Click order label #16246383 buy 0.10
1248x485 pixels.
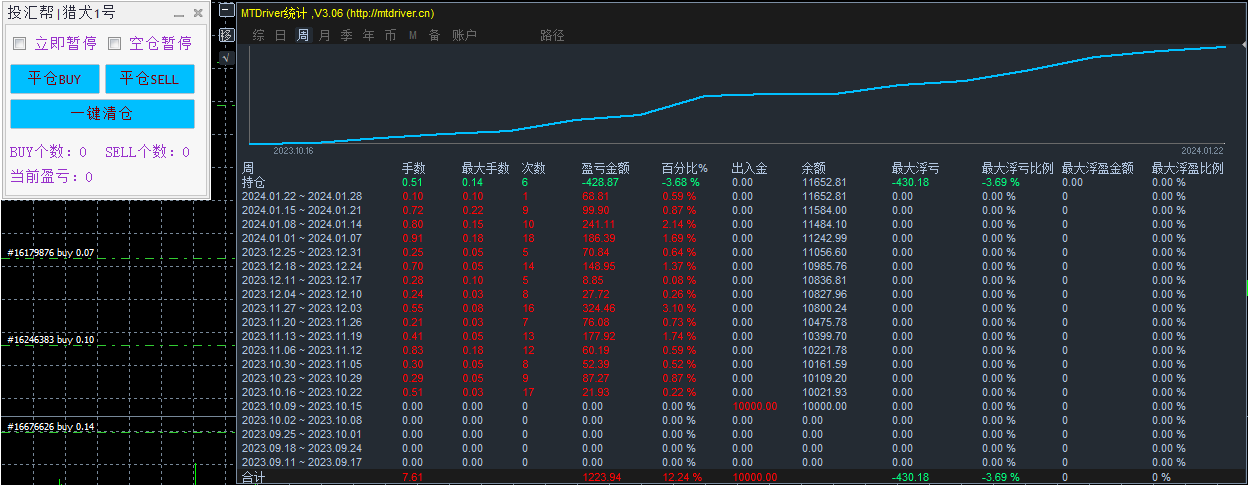50,340
